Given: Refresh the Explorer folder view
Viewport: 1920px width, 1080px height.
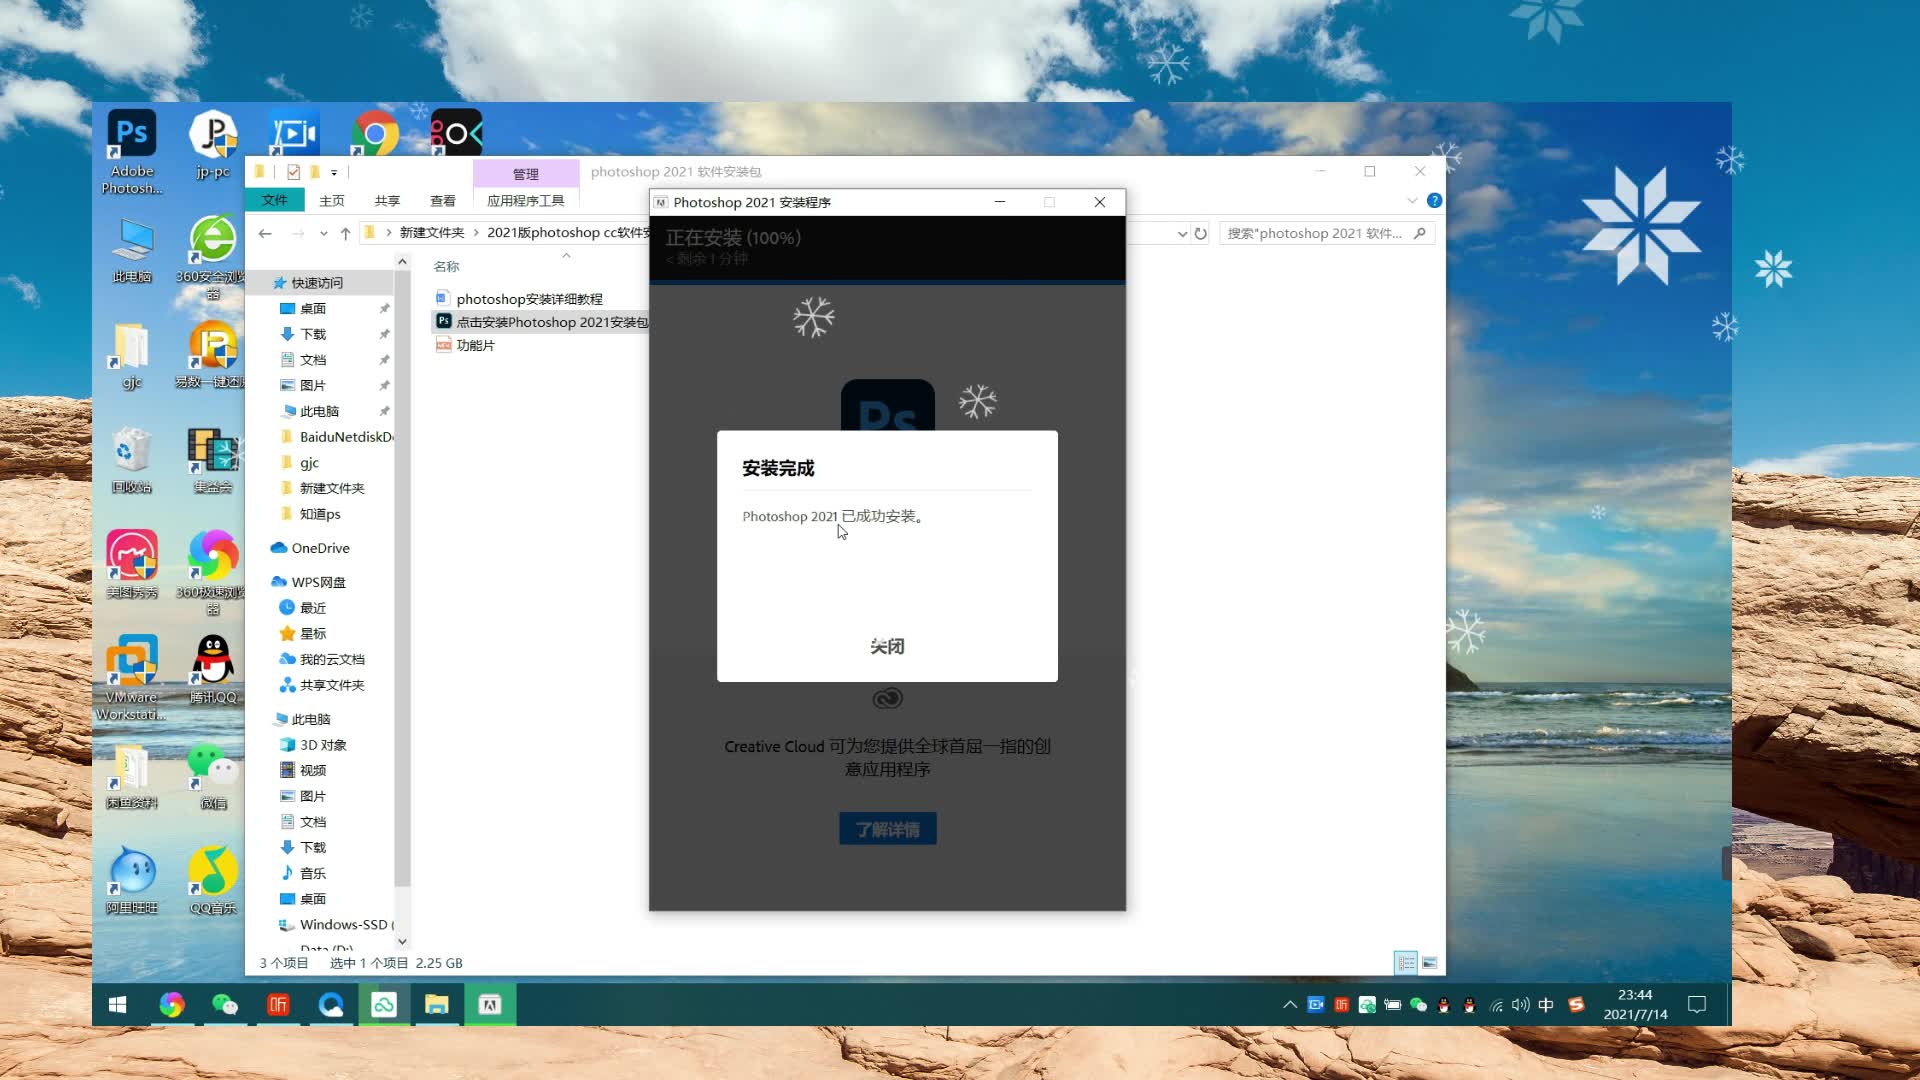Looking at the screenshot, I should point(1201,233).
